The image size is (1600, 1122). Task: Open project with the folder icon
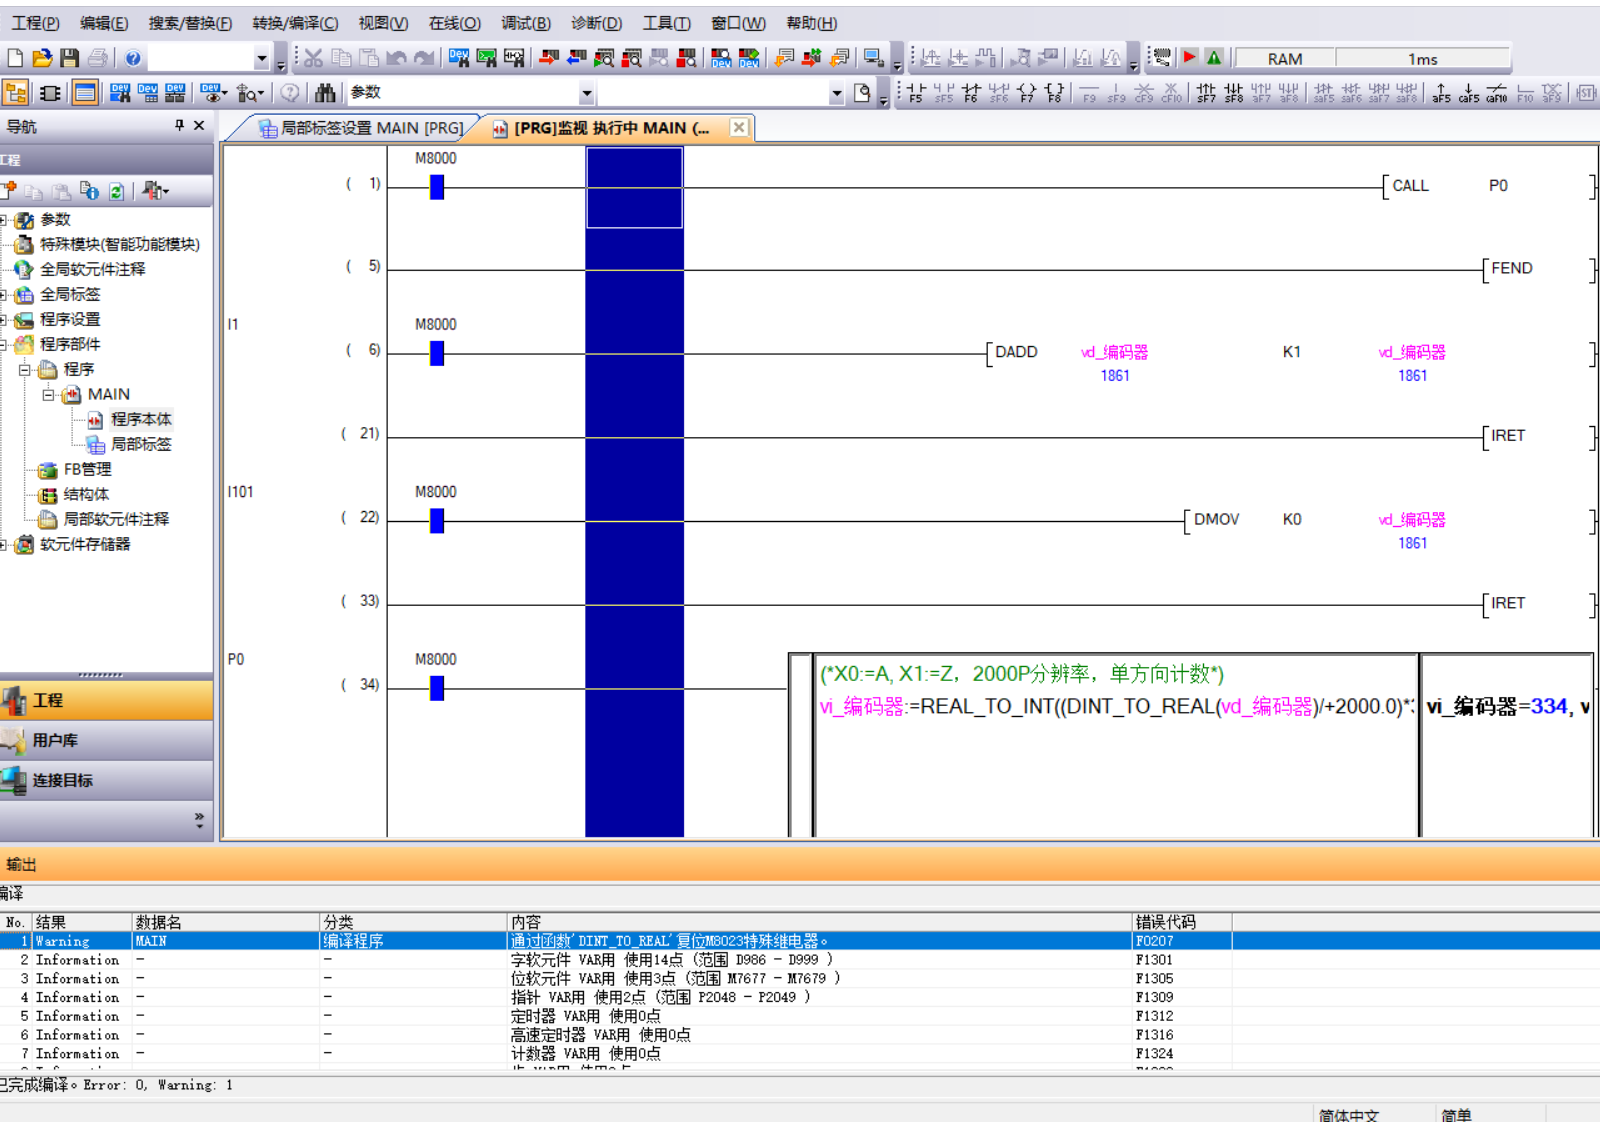point(42,58)
